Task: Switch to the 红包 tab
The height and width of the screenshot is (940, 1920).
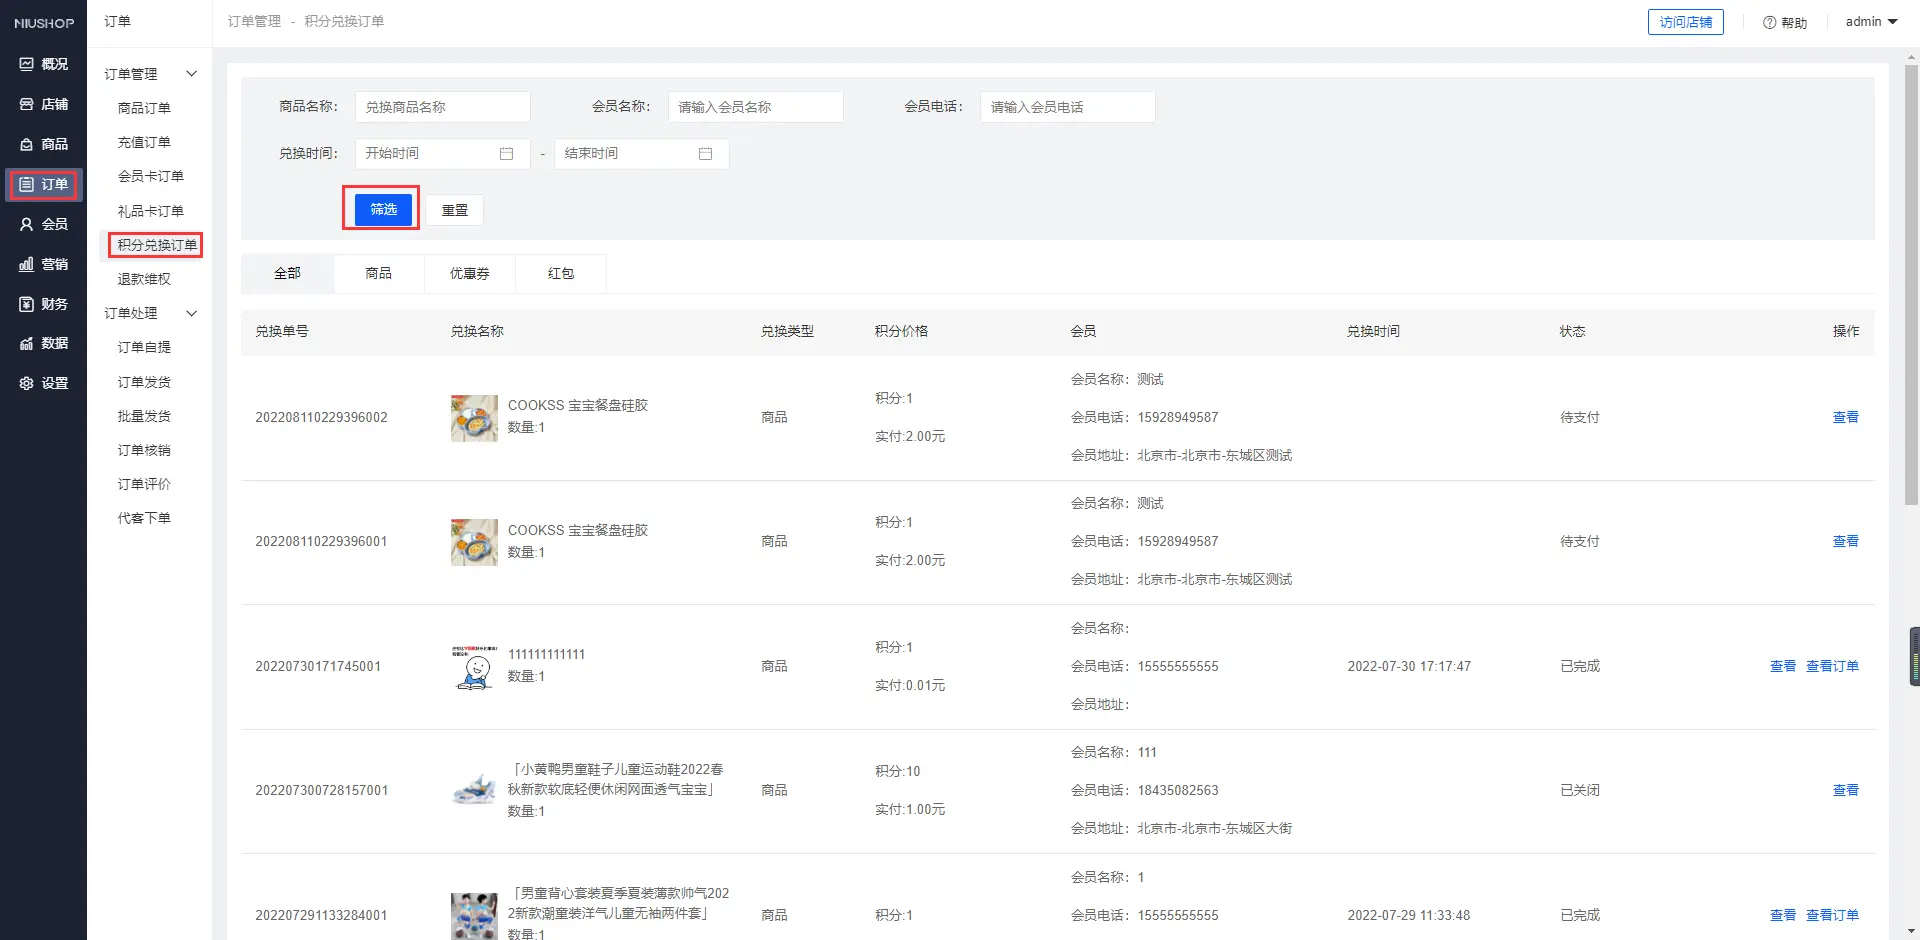Action: (x=561, y=273)
